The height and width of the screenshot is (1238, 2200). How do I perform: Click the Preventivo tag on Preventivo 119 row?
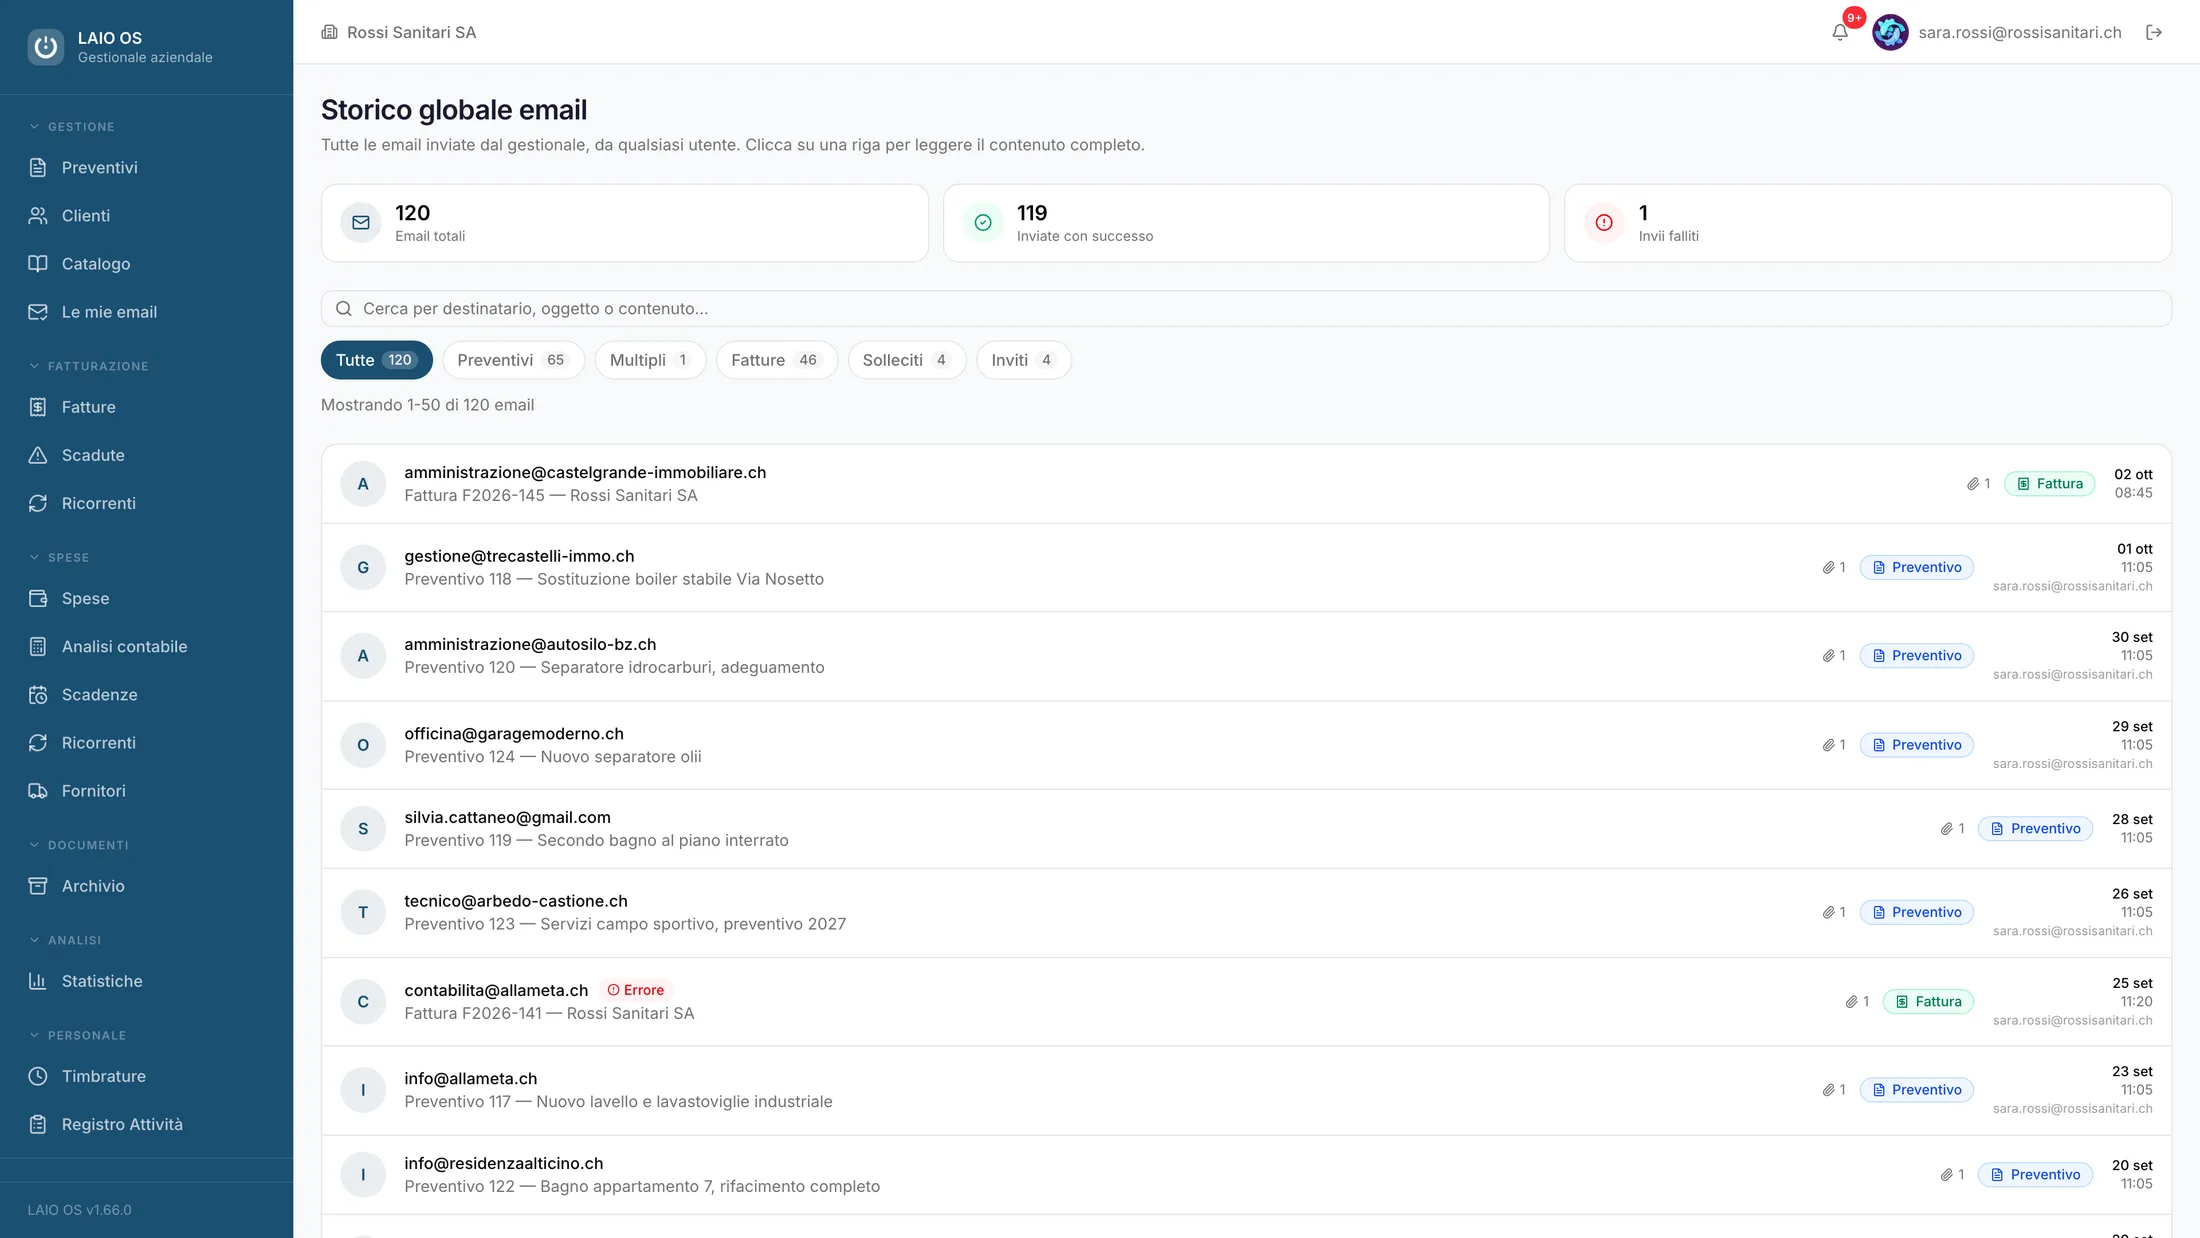2035,829
